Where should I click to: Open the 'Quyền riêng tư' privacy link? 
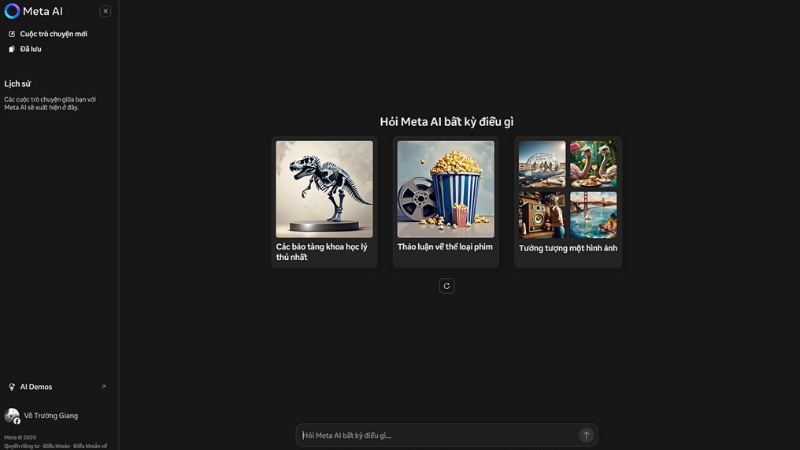(x=21, y=446)
